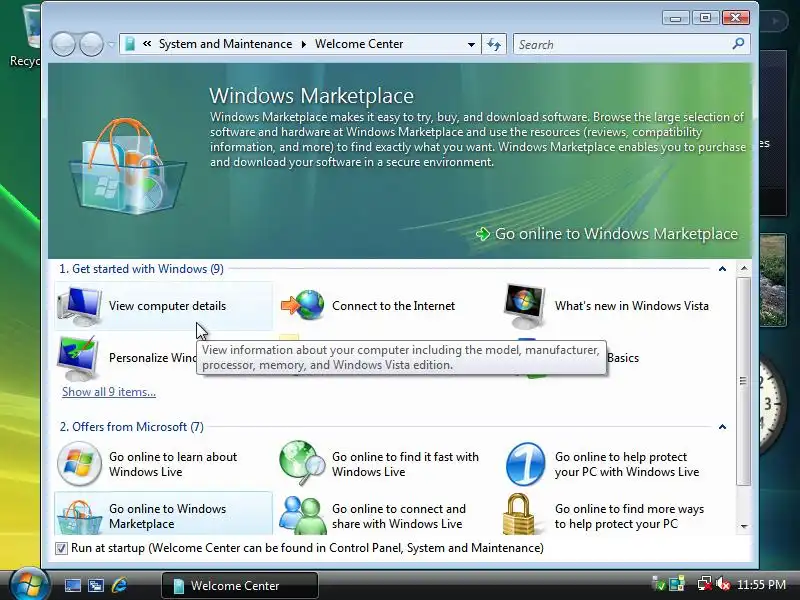Click the magnifier search icon
Image resolution: width=800 pixels, height=600 pixels.
tap(738, 44)
